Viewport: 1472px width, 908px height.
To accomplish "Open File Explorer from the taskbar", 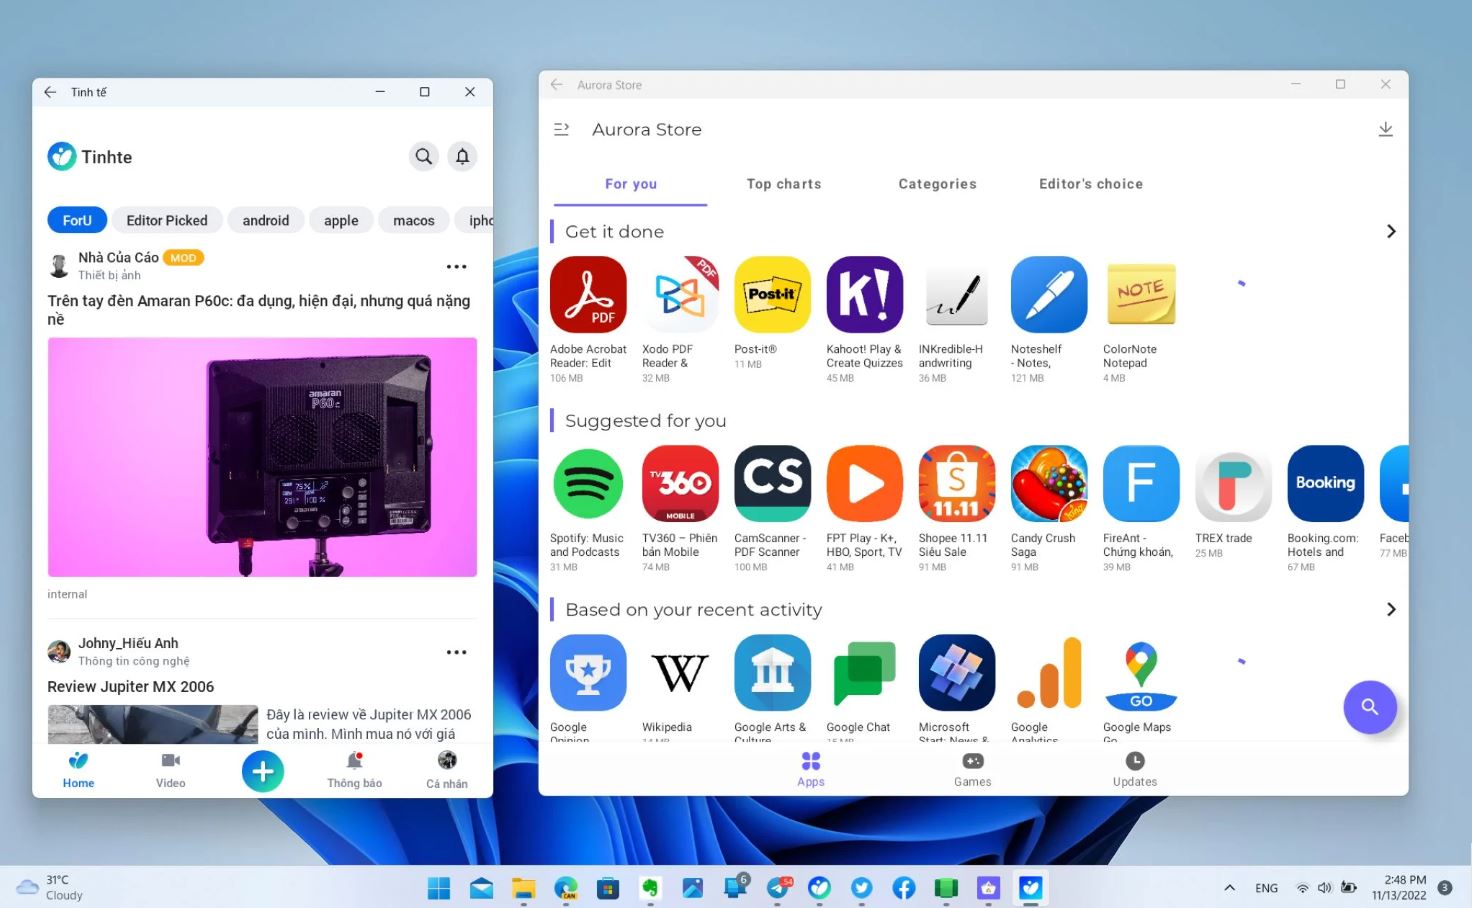I will pyautogui.click(x=524, y=887).
